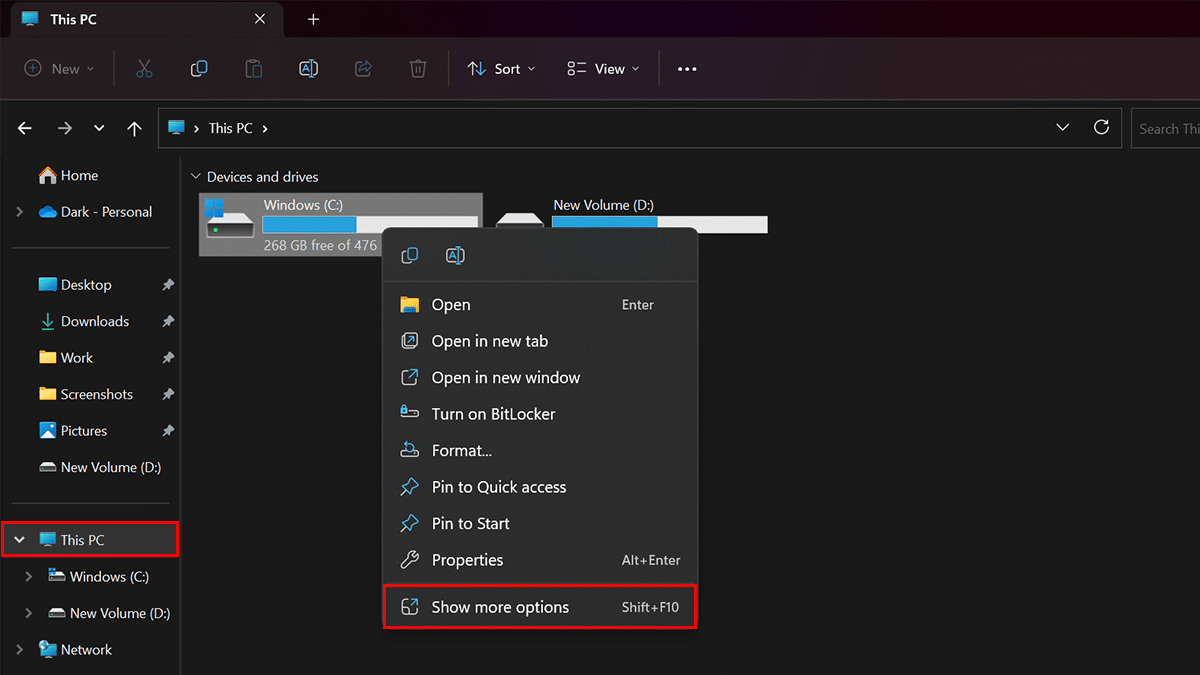
Task: Click the search box field
Action: click(1167, 129)
